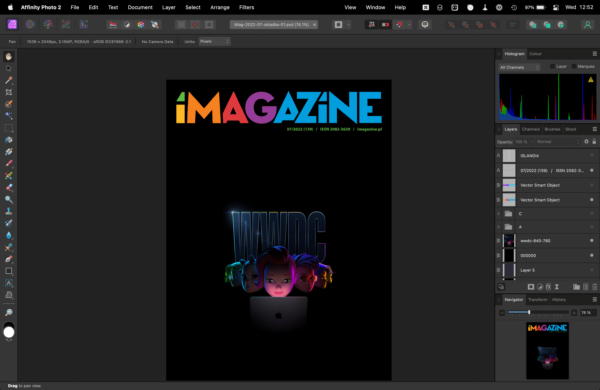Switch to Develop Persona

pos(48,24)
